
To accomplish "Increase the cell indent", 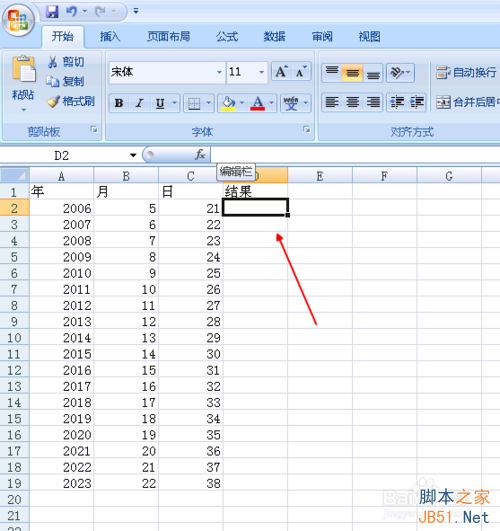I will 416,102.
